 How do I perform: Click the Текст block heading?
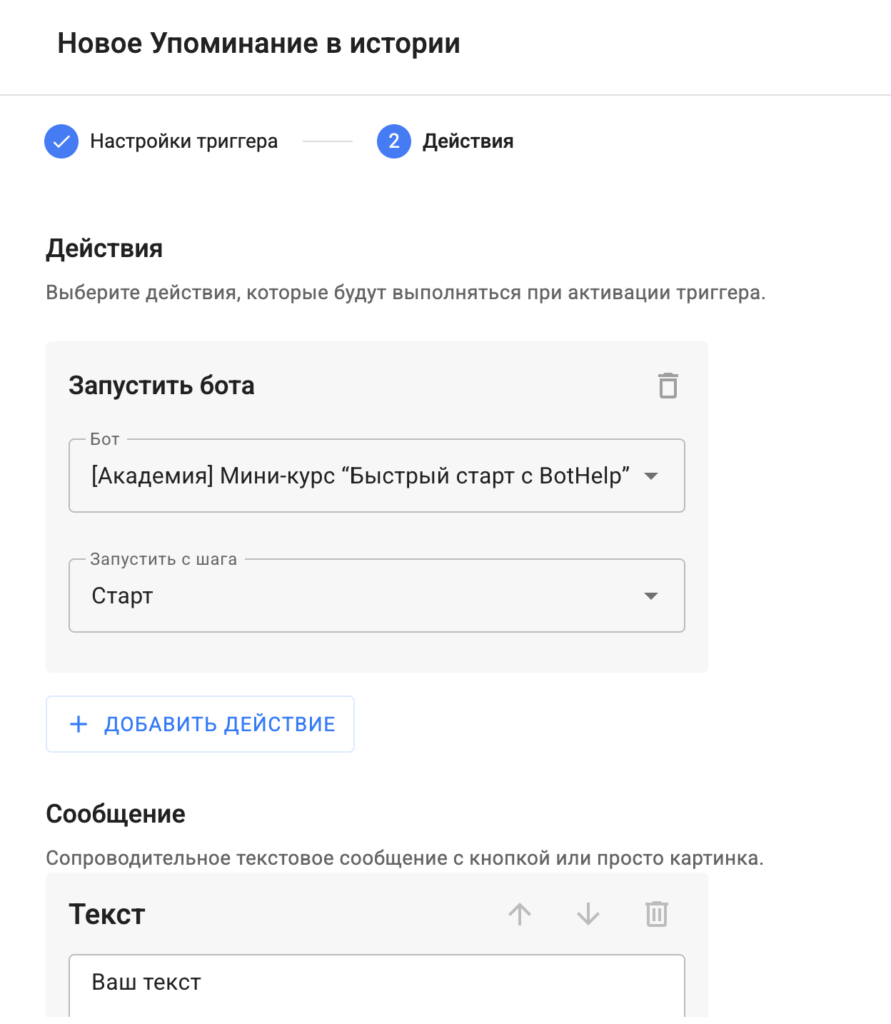coord(107,914)
